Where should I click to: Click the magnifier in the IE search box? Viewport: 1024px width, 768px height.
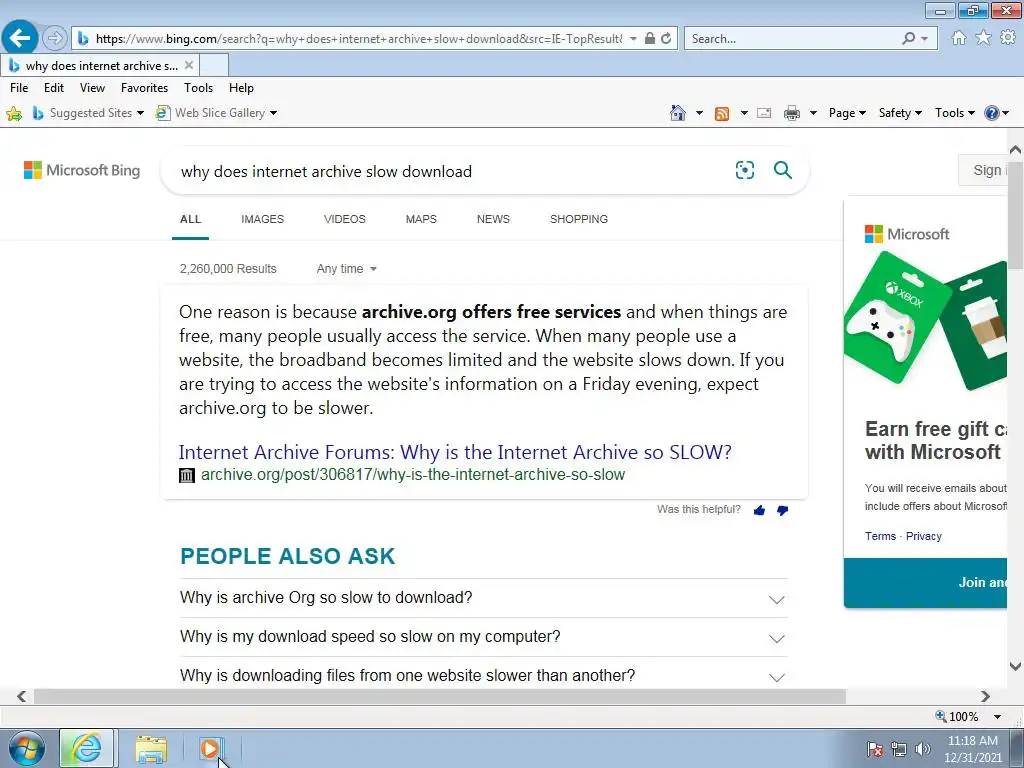(908, 39)
